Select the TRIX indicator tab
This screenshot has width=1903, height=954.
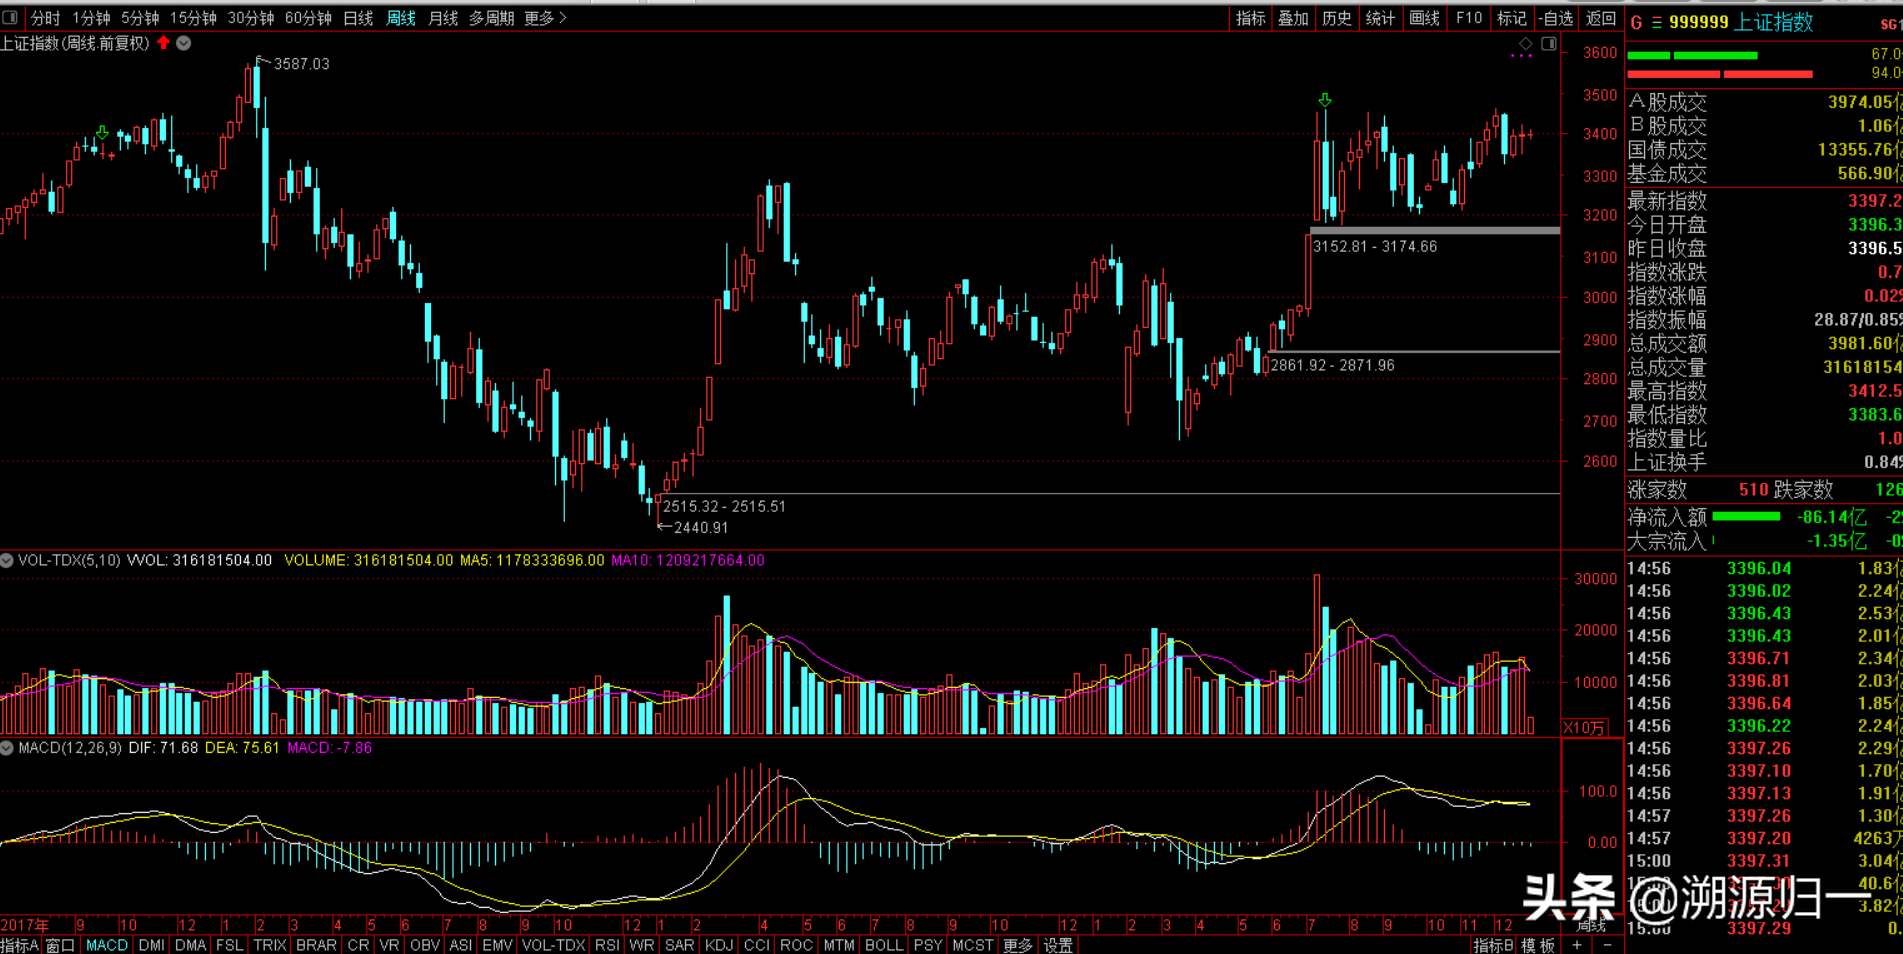[270, 945]
